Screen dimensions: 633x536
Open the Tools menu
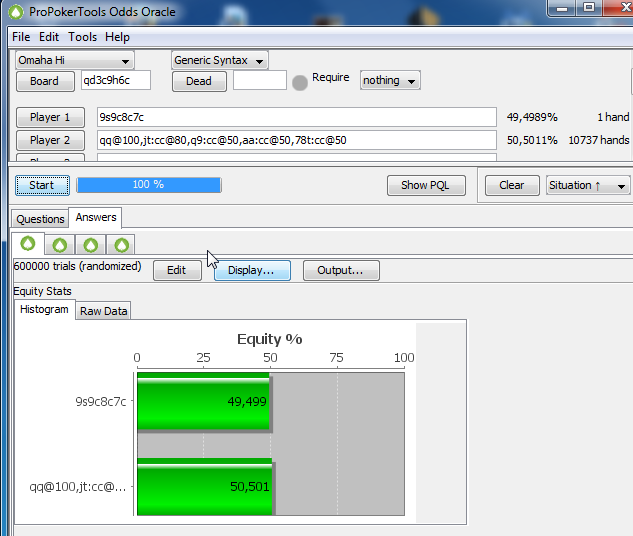coord(82,37)
